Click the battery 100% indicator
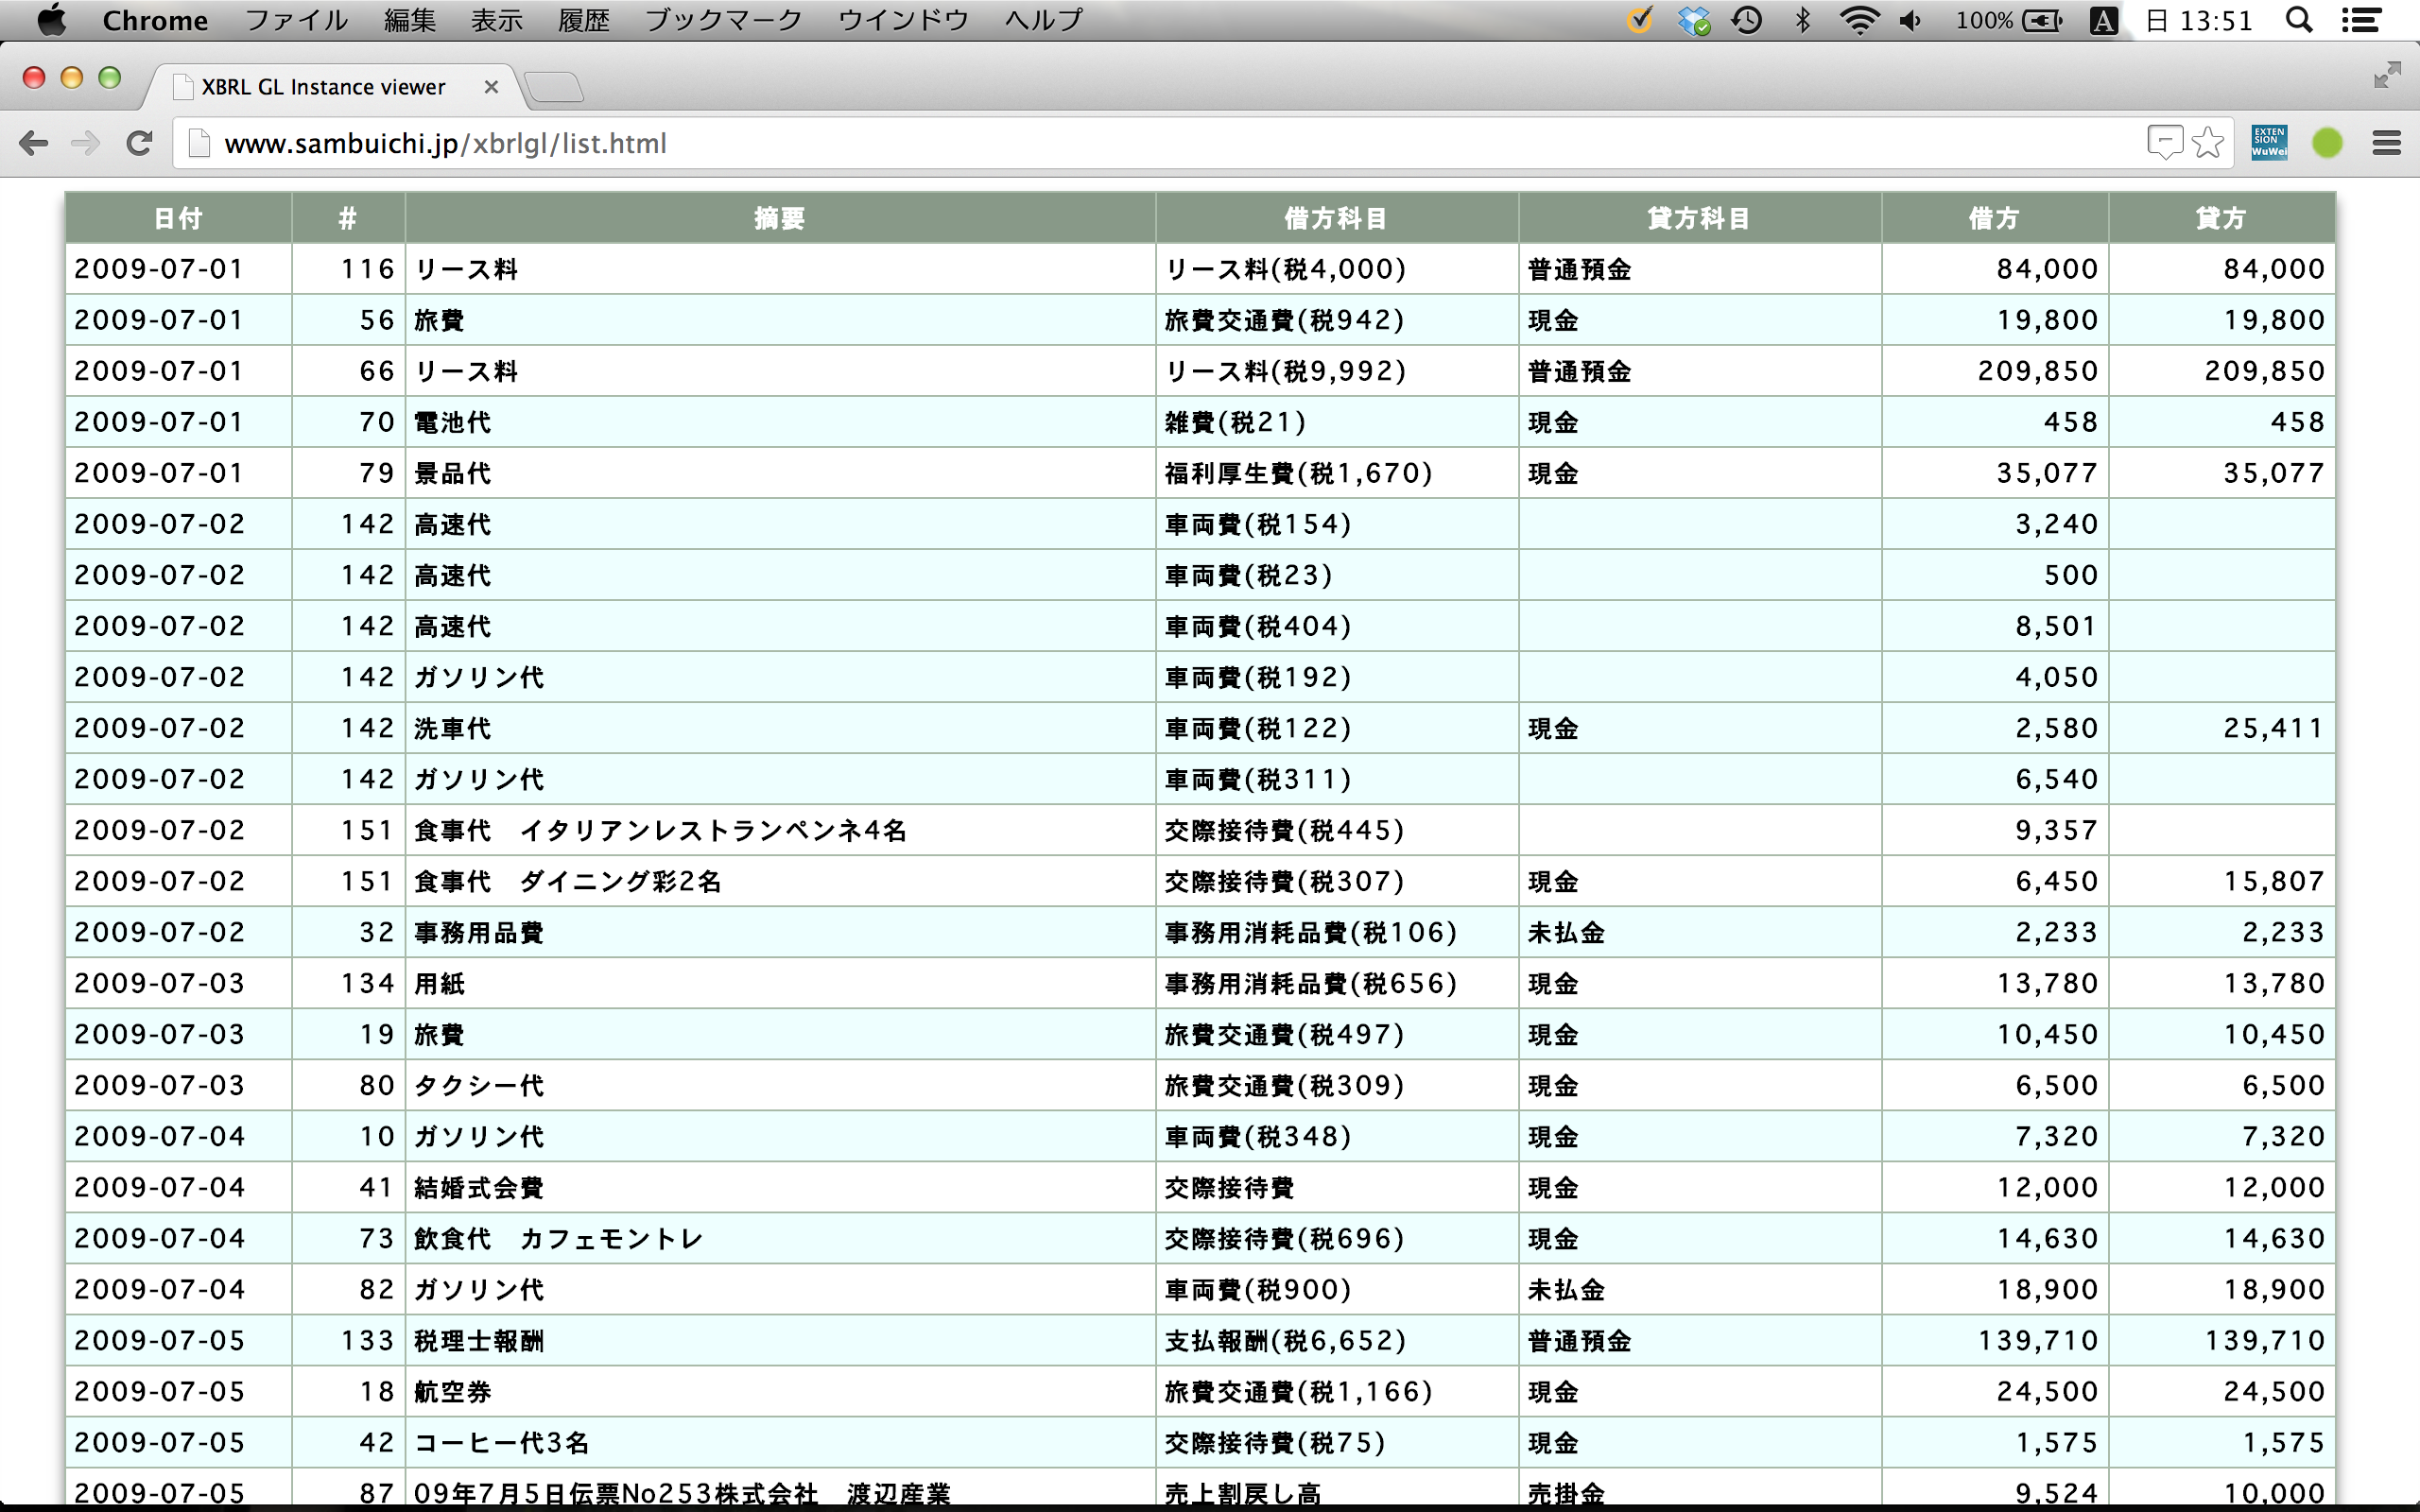 coord(2010,20)
